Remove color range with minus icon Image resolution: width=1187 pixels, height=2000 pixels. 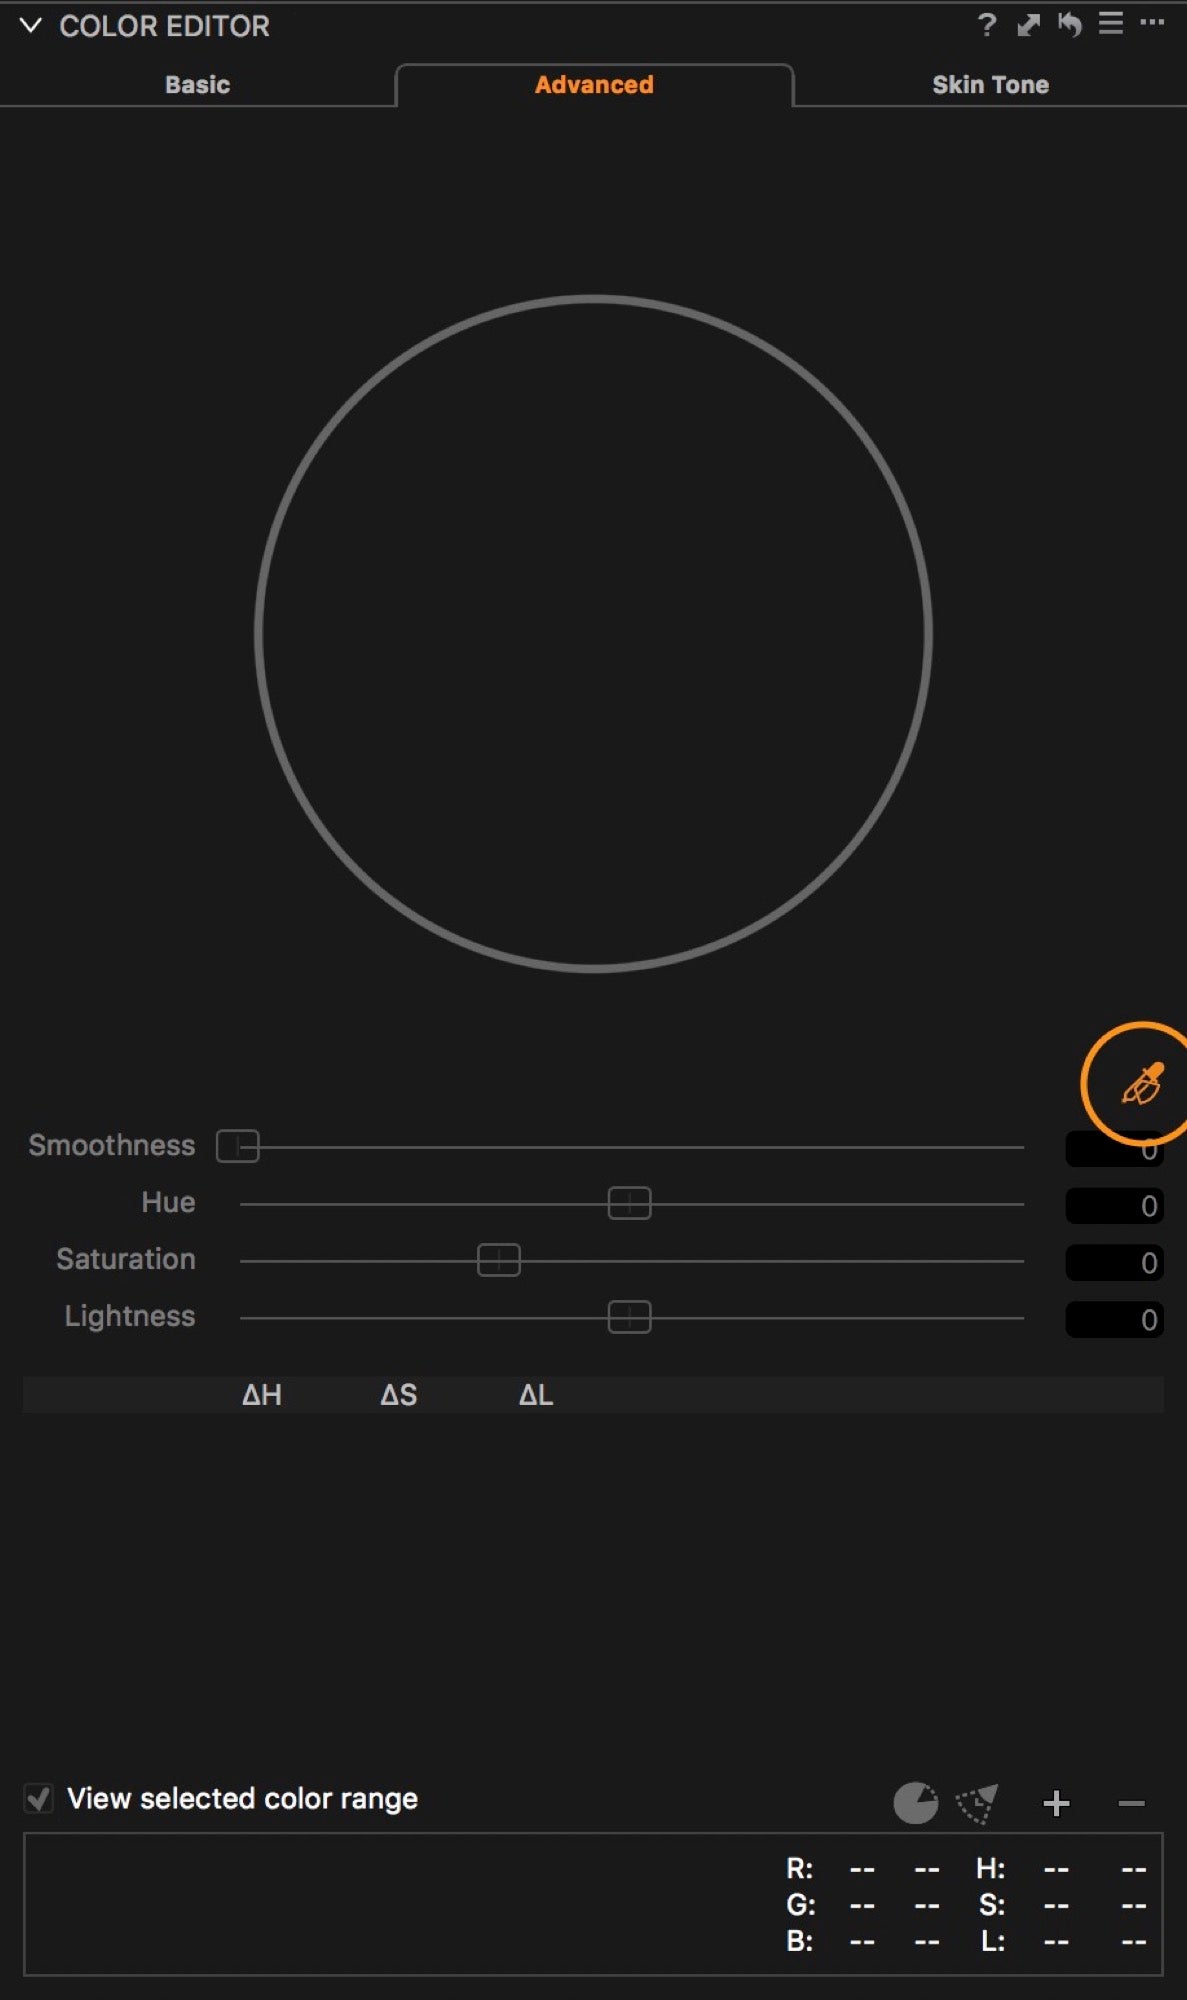1131,1803
